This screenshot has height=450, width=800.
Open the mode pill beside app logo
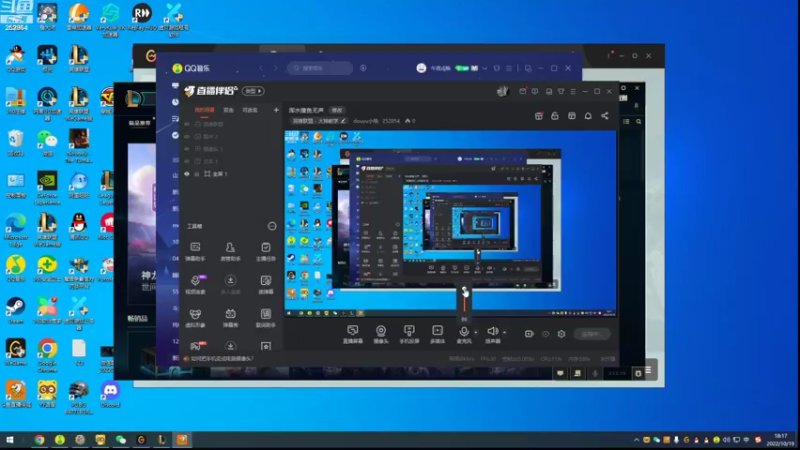point(253,91)
